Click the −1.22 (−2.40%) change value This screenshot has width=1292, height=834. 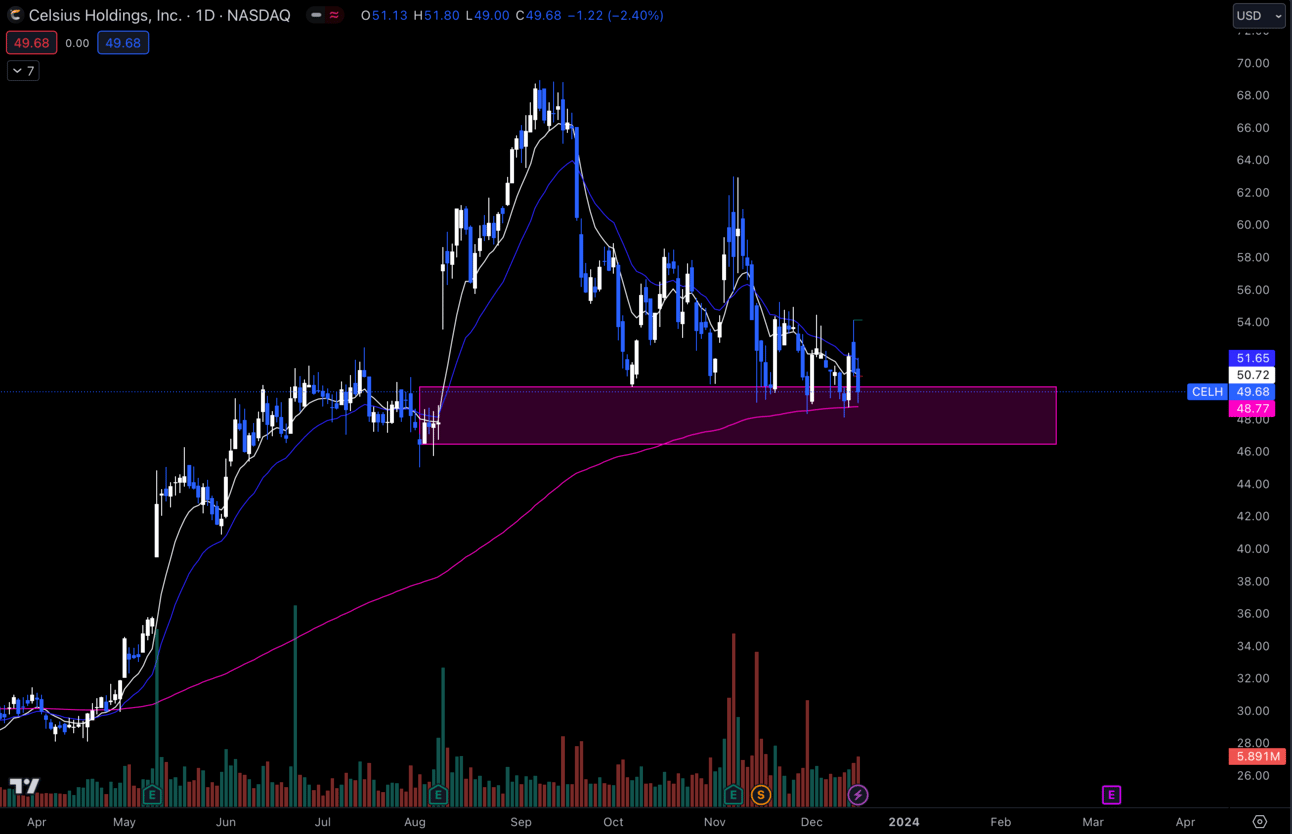click(615, 15)
